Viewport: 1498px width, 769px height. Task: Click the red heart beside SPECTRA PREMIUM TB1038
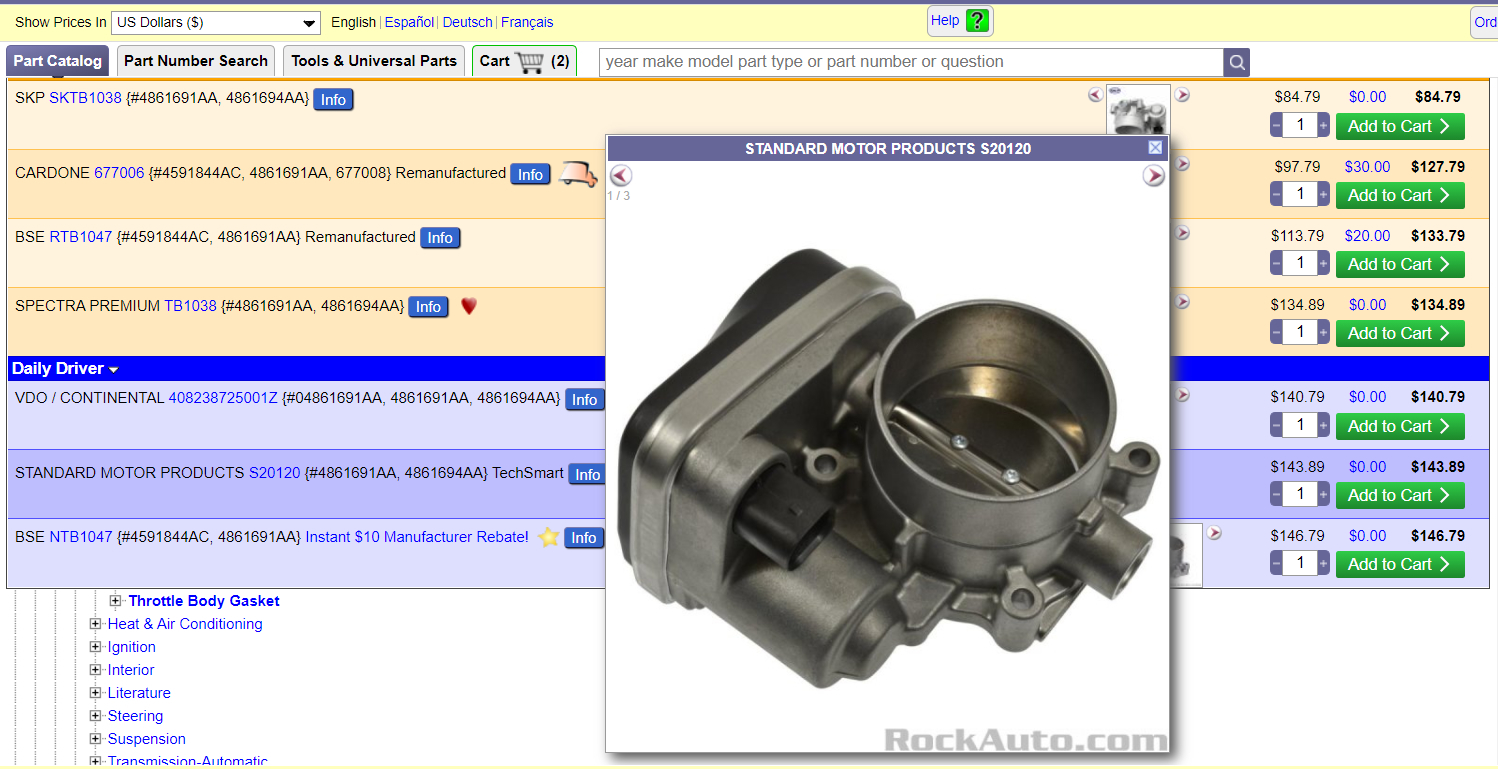tap(468, 307)
